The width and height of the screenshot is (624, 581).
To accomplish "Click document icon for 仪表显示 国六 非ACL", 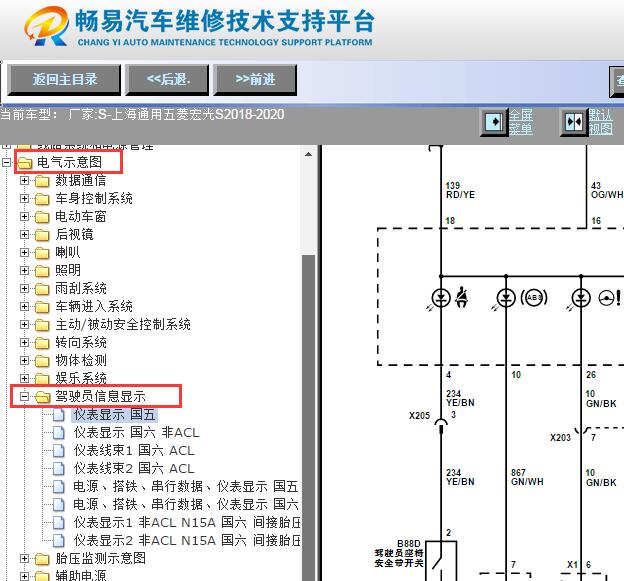I will (59, 433).
